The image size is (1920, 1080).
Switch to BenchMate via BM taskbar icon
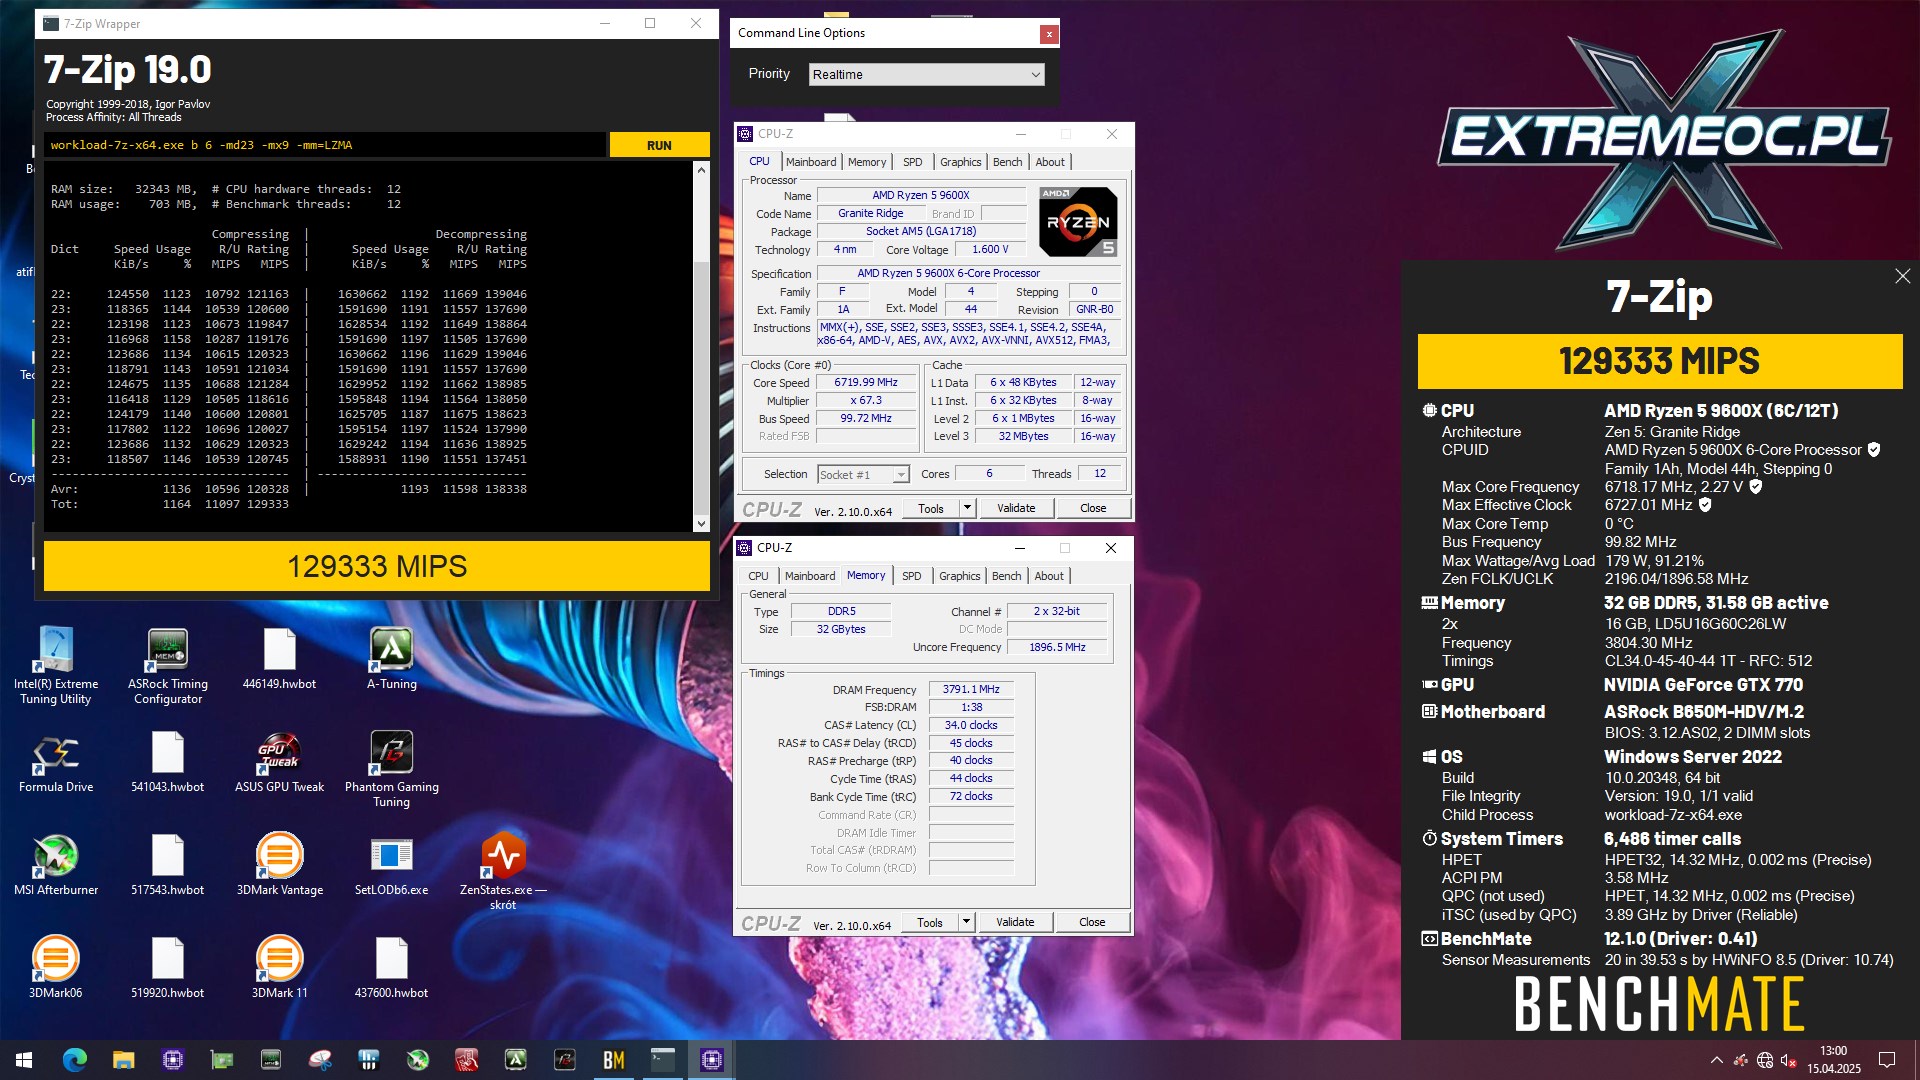click(x=614, y=1060)
